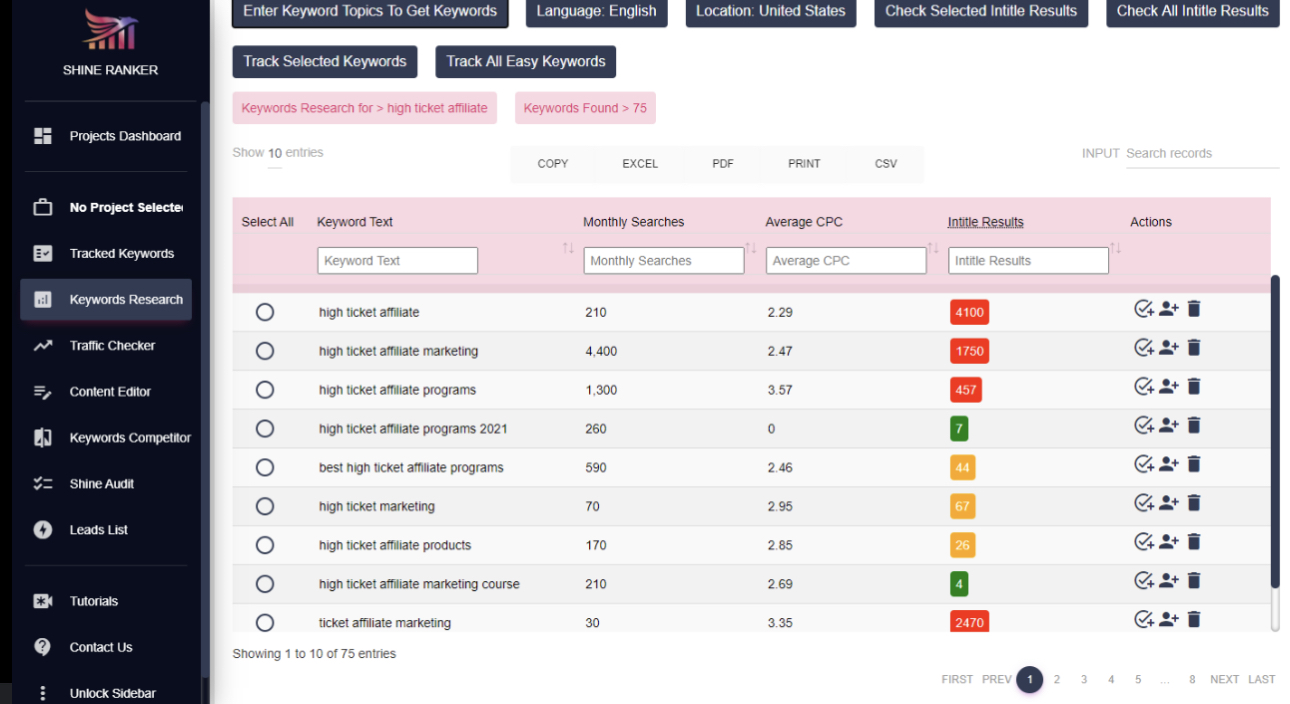1290x704 pixels.
Task: Click the orange 44 intitle badge
Action: [963, 468]
